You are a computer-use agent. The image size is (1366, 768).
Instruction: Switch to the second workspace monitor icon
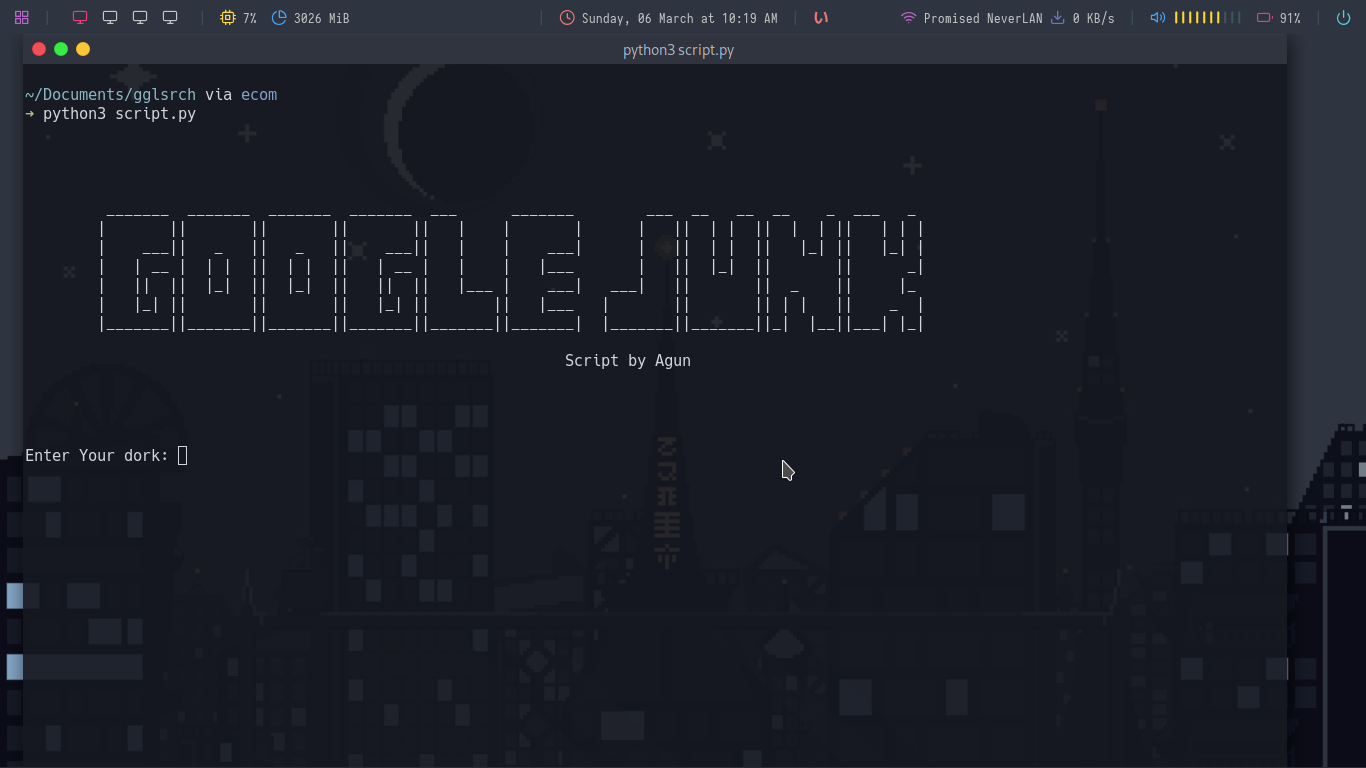point(110,18)
